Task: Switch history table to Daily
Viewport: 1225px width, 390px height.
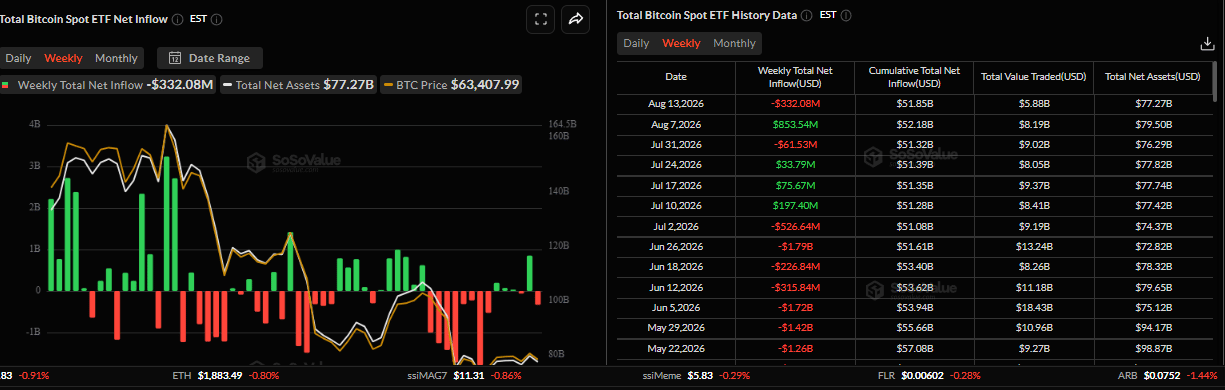Action: [x=636, y=43]
